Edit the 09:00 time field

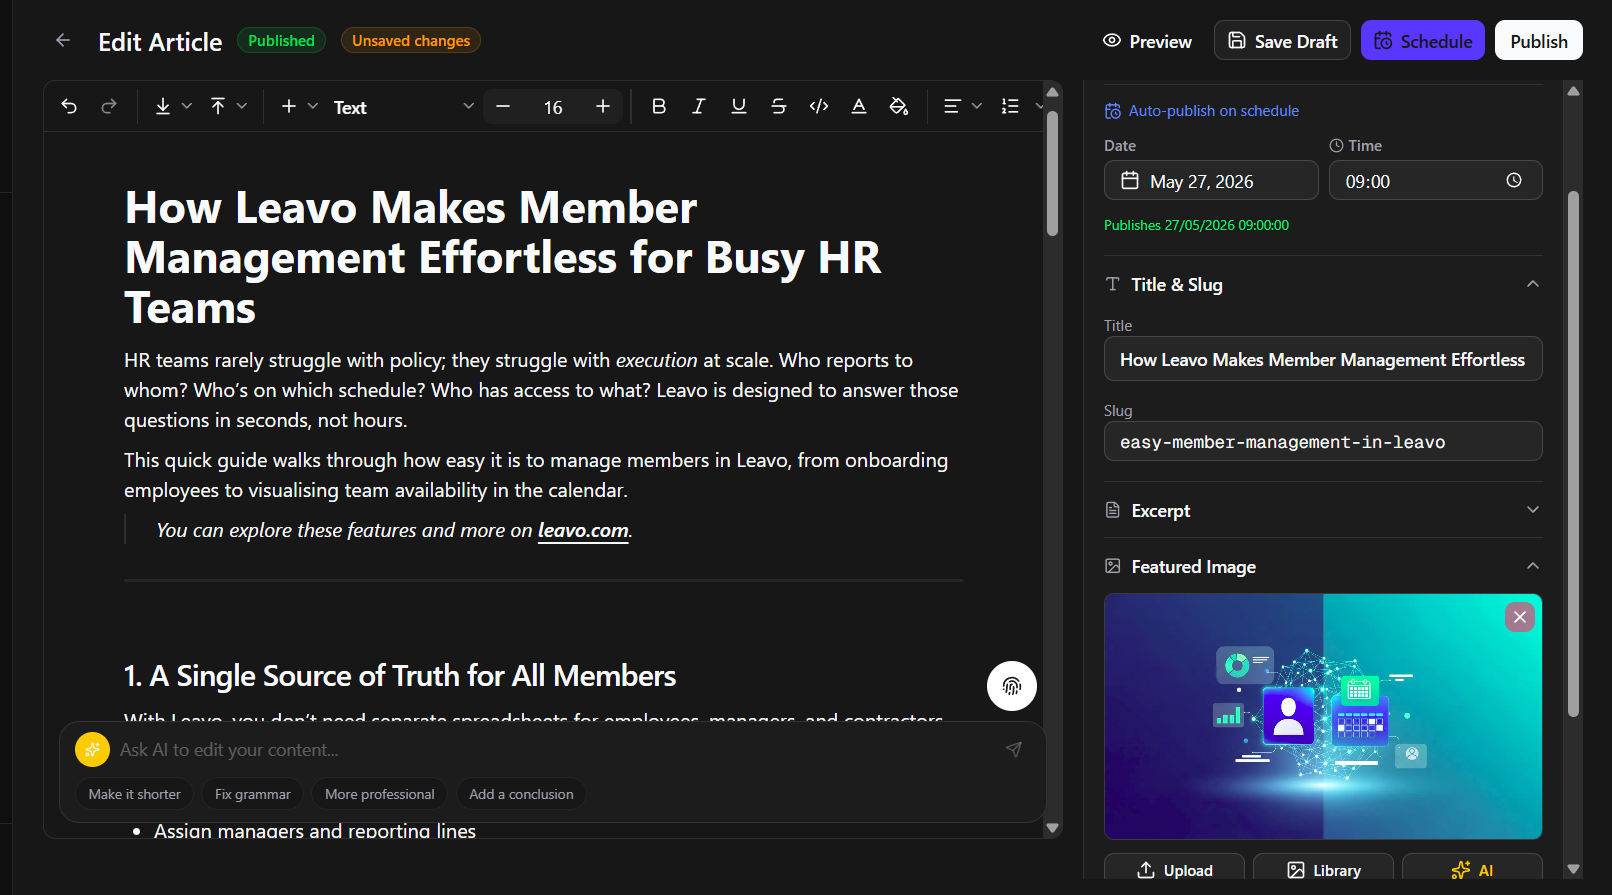tap(1435, 181)
